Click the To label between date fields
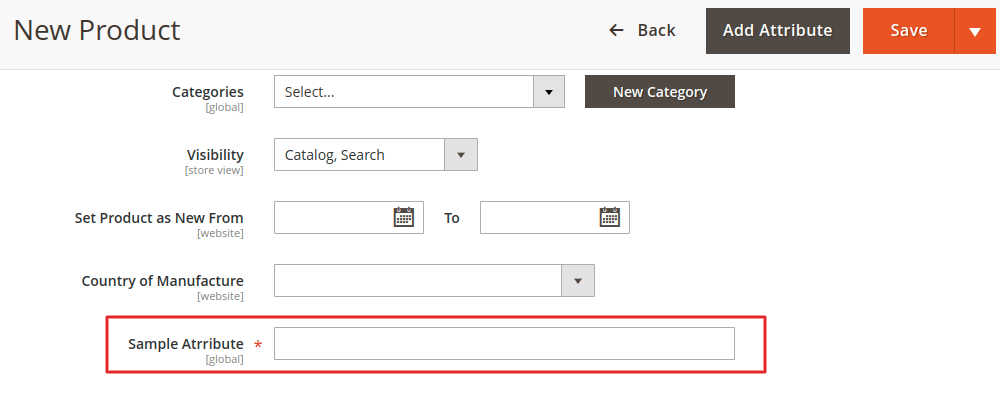 click(452, 218)
